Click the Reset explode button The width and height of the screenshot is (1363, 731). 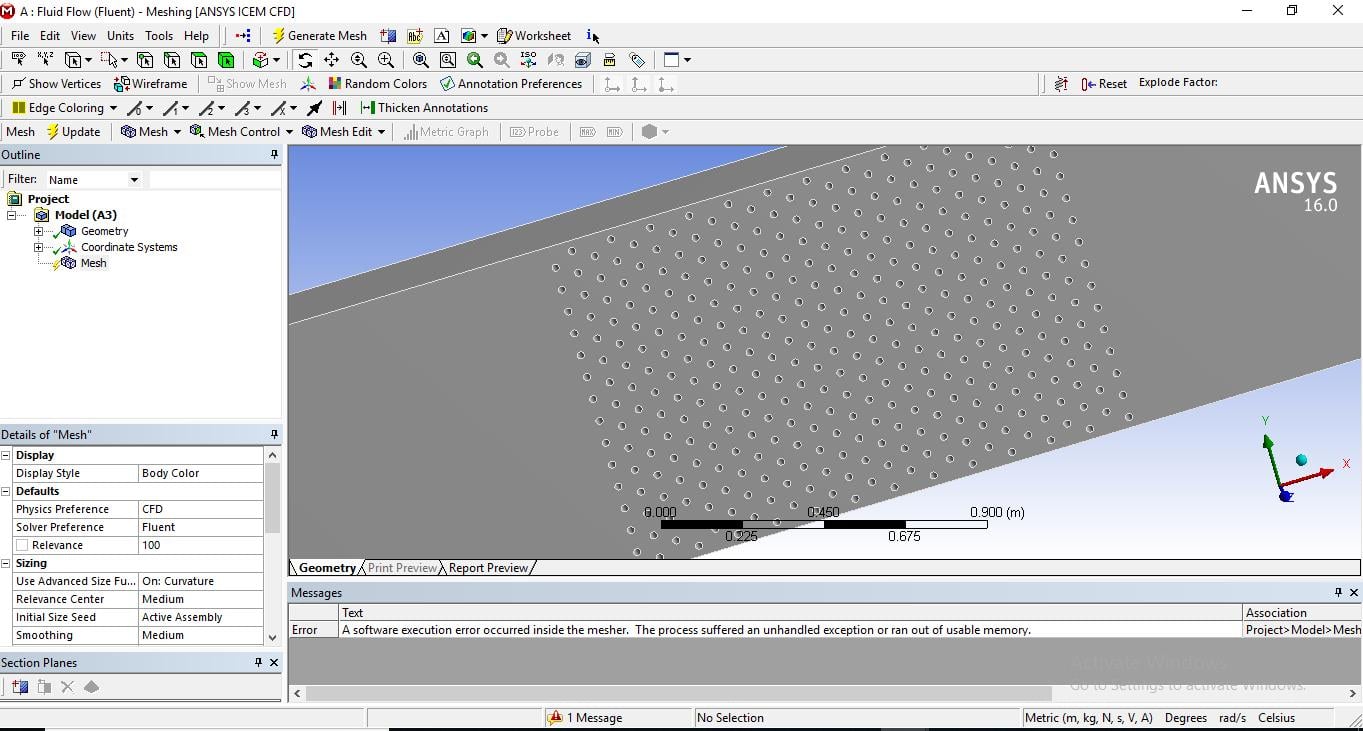coord(1104,84)
